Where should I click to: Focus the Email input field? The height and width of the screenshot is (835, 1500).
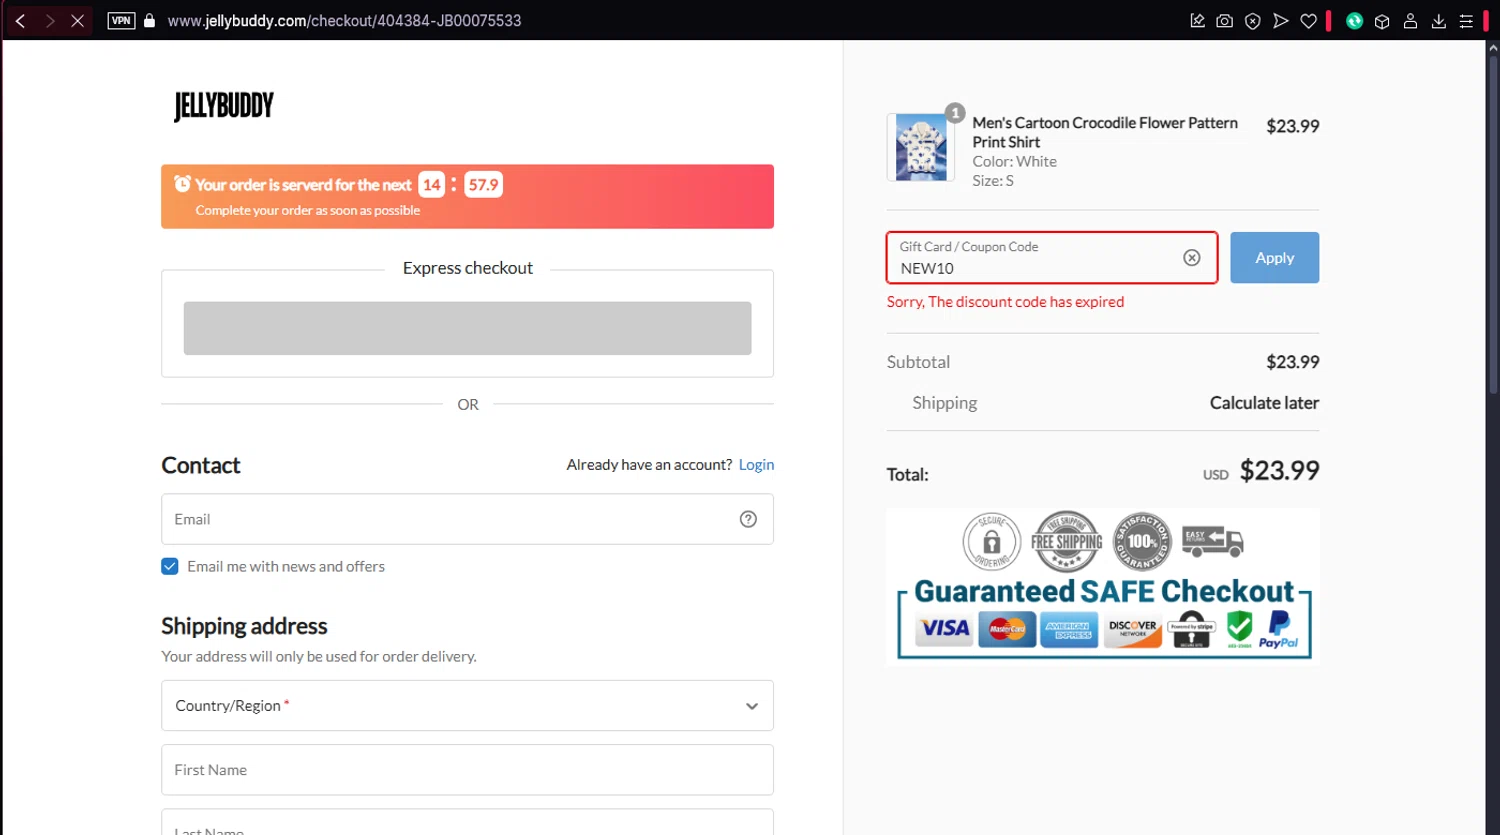click(467, 519)
